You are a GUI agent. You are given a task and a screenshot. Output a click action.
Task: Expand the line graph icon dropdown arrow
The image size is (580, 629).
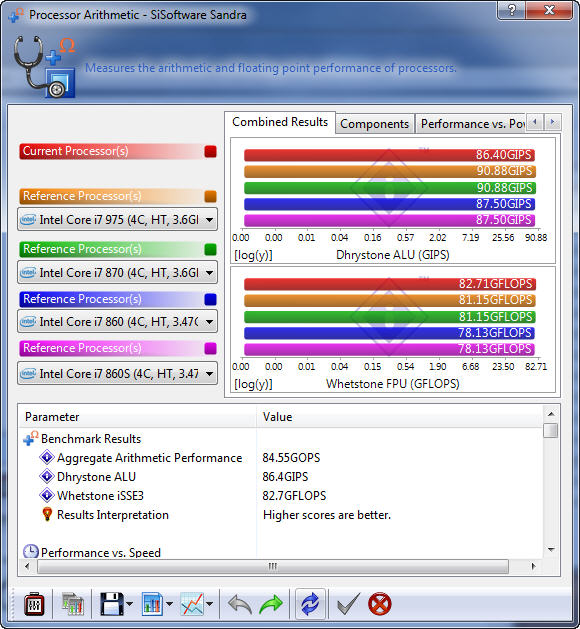[209, 604]
